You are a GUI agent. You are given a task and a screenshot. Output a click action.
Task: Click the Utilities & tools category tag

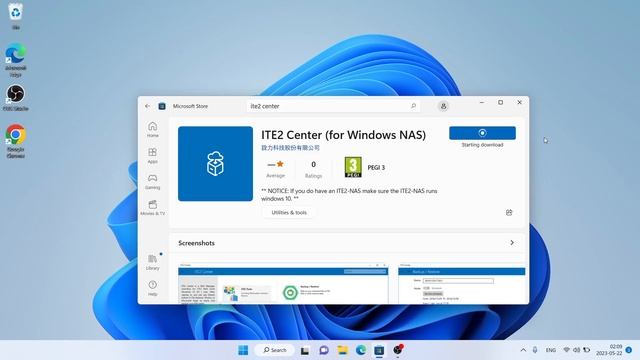[x=289, y=213]
